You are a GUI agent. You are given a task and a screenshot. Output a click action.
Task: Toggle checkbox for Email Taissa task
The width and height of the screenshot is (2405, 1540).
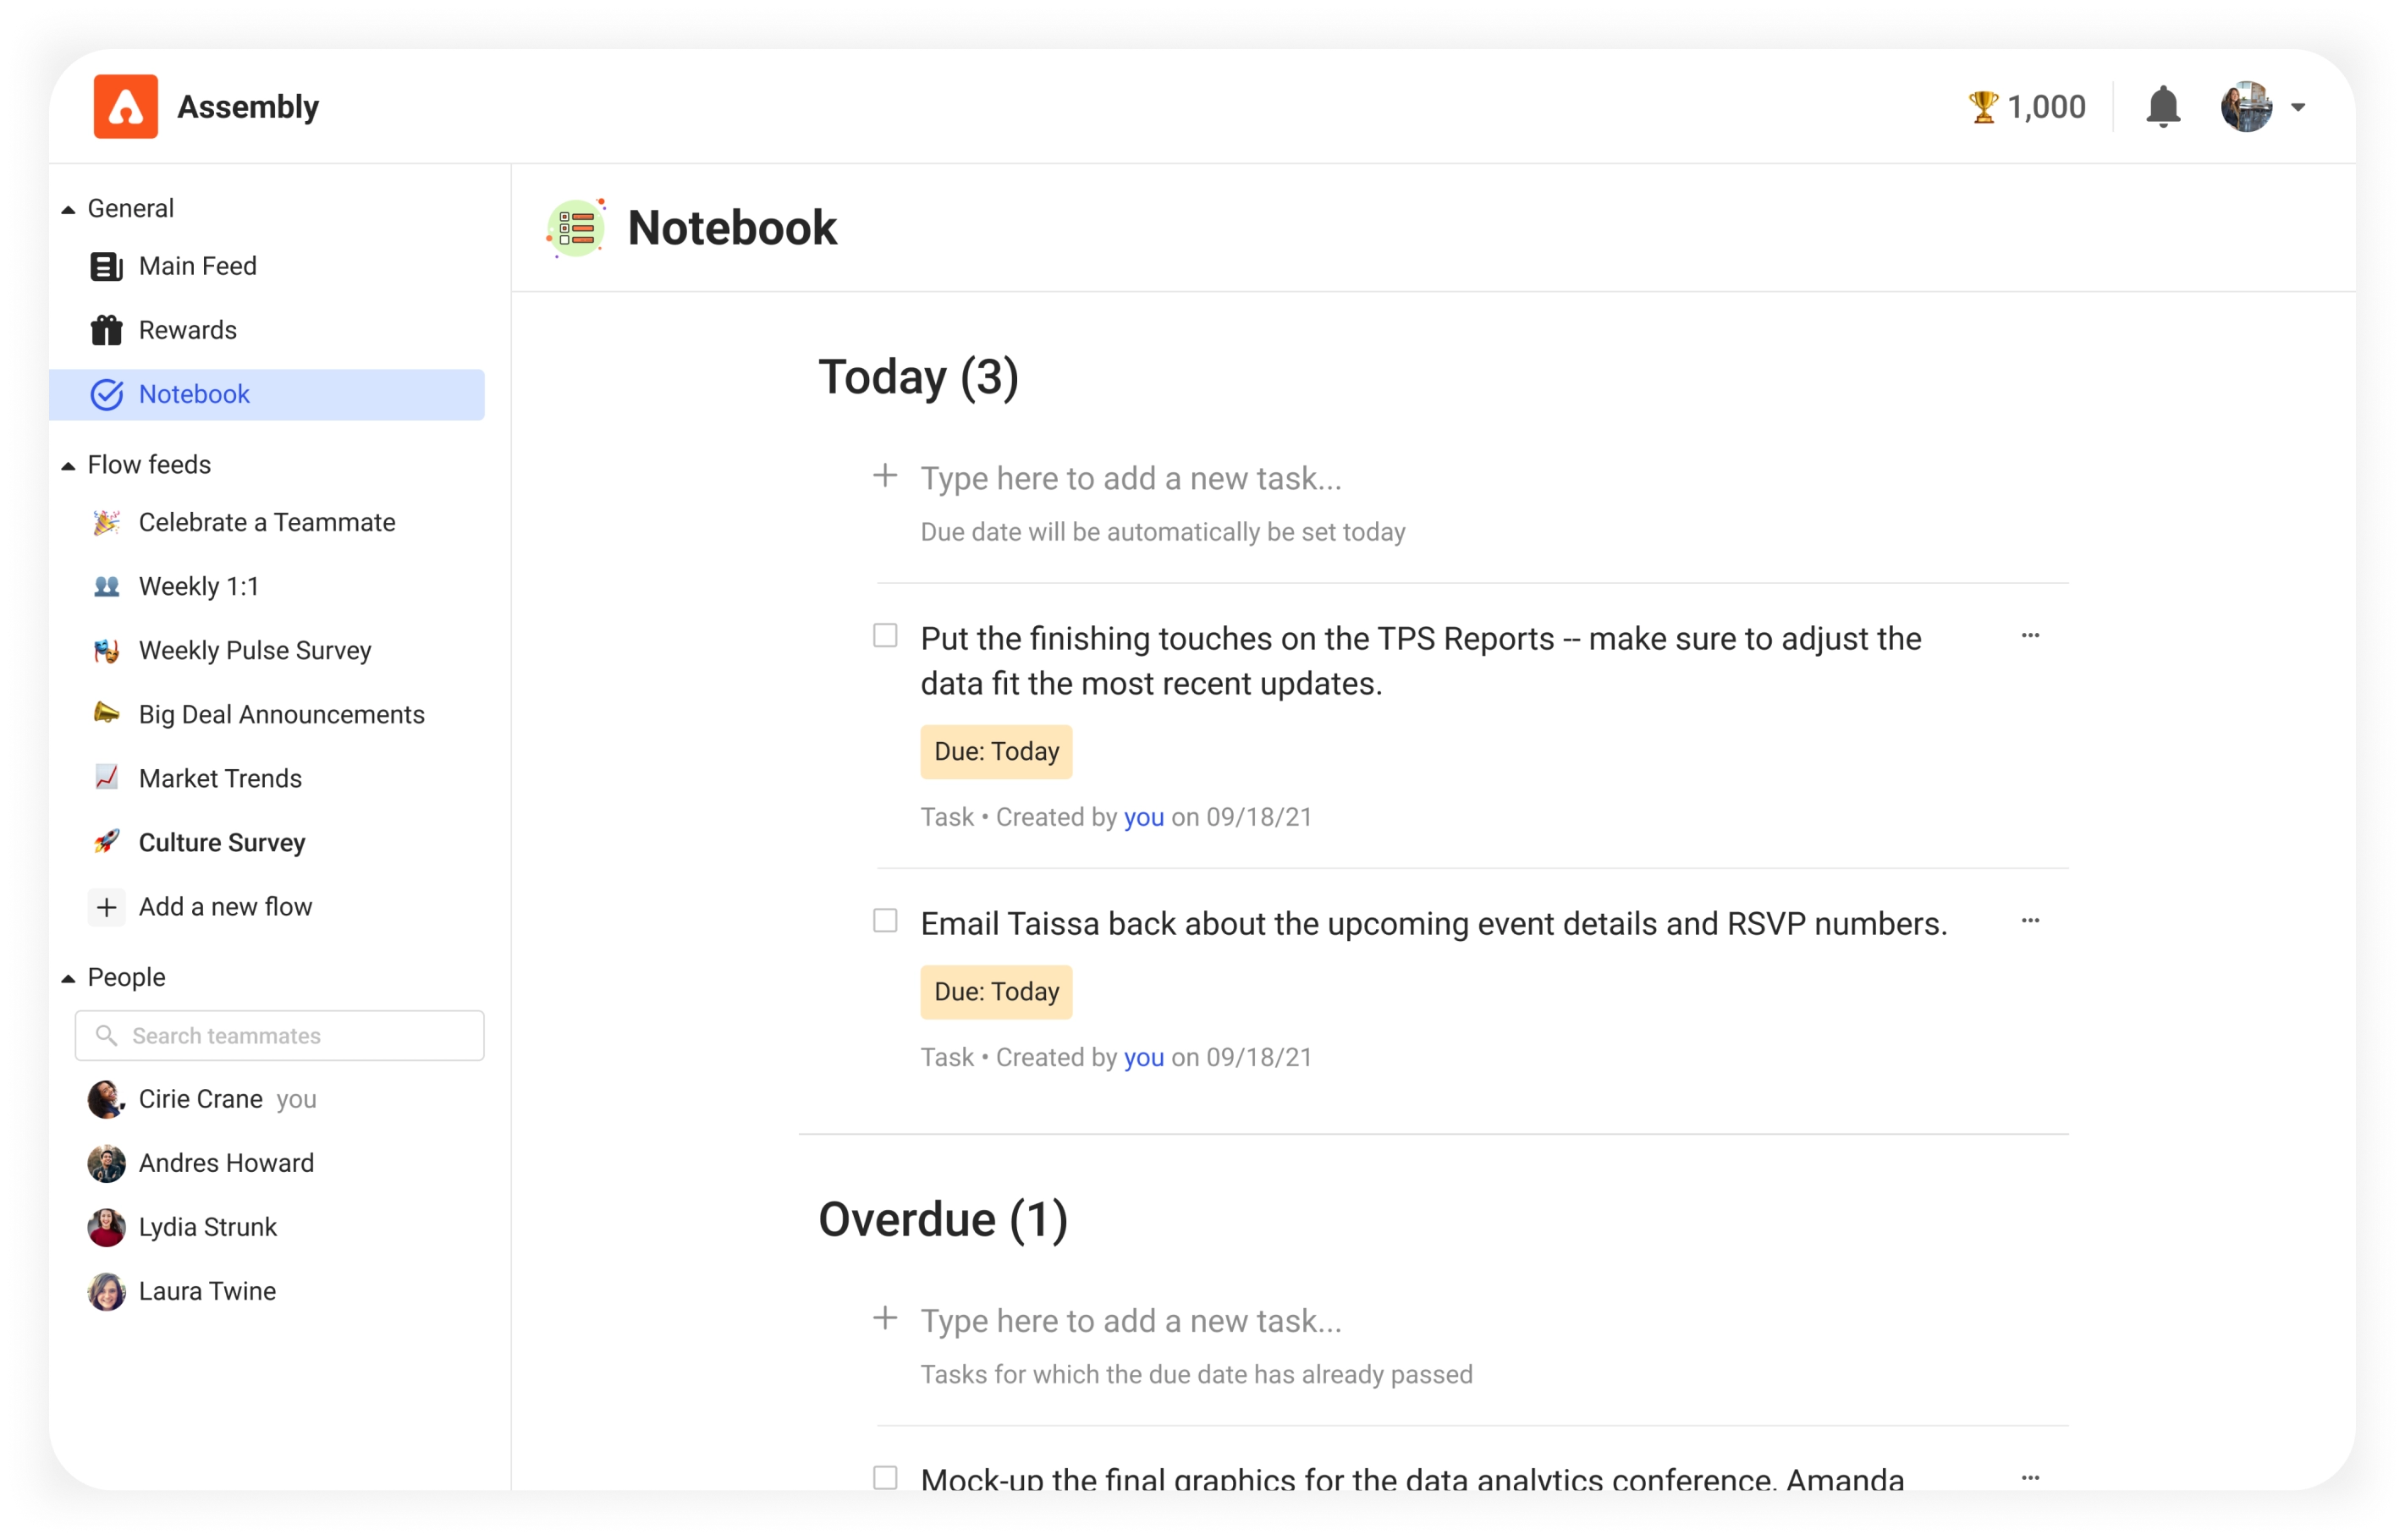pos(887,921)
